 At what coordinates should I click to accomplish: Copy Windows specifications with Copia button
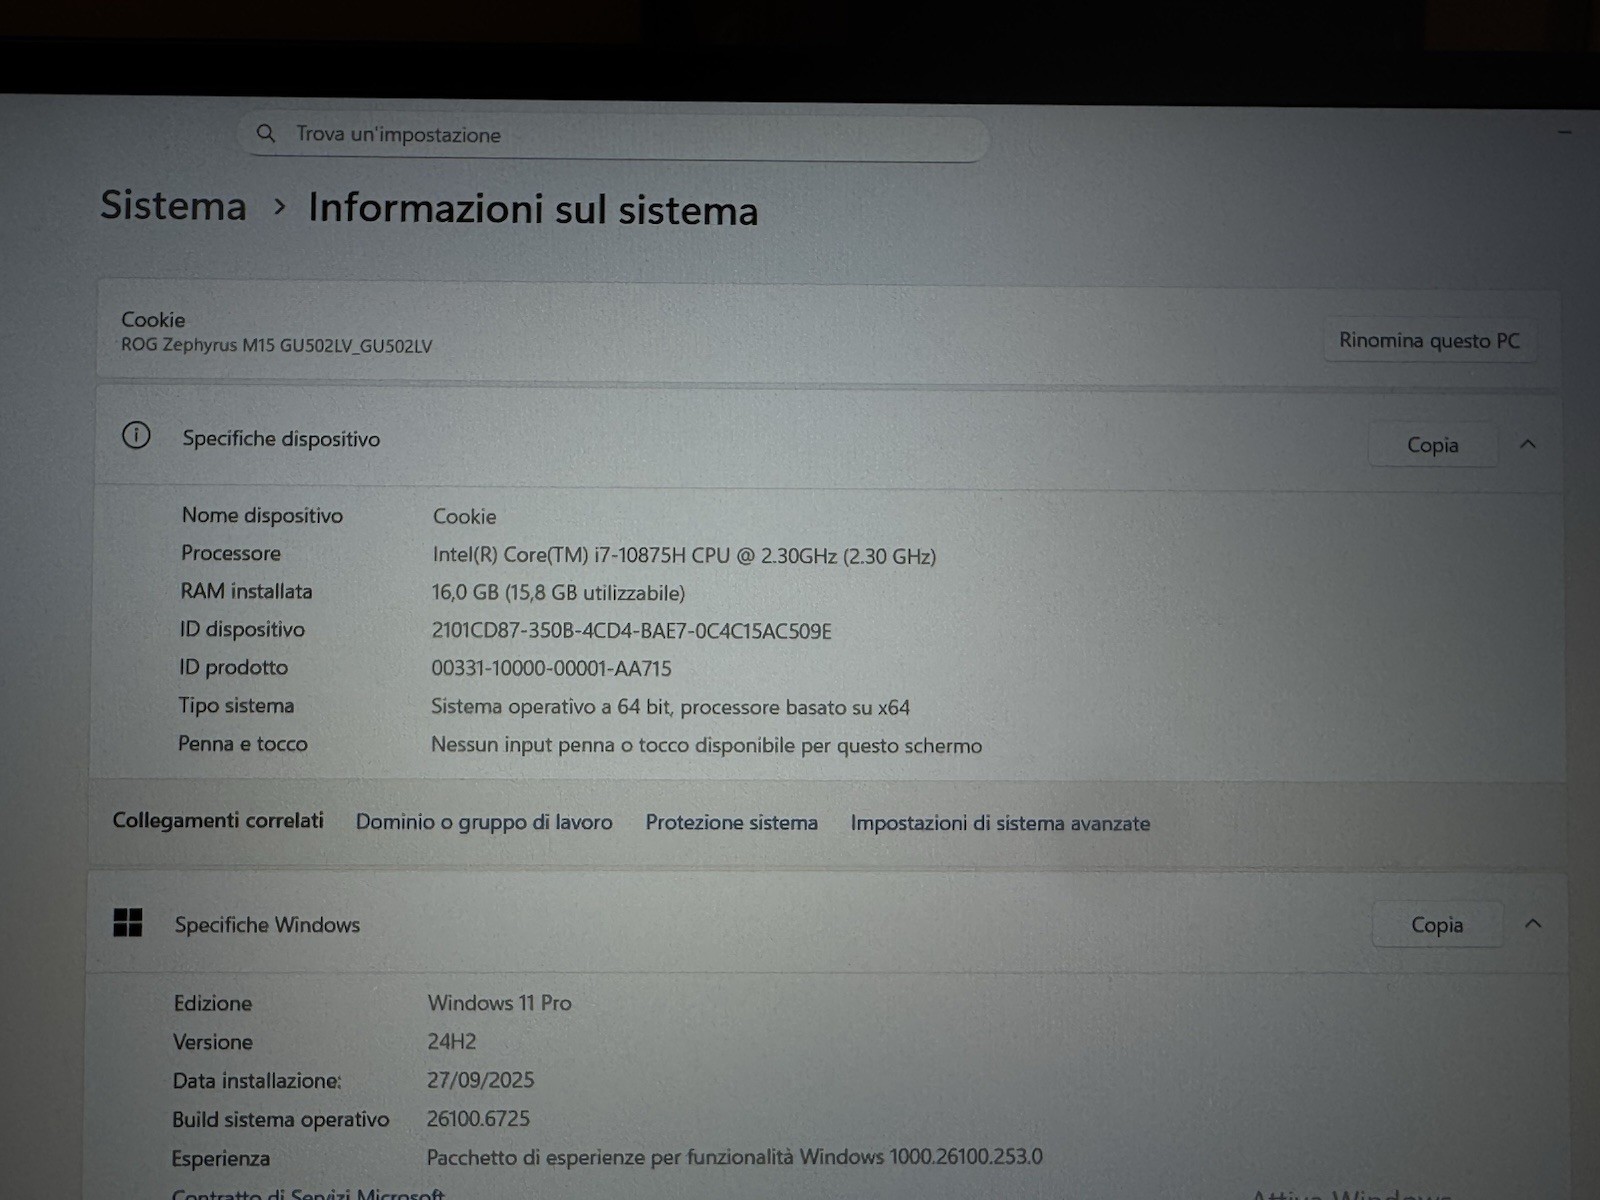pyautogui.click(x=1437, y=925)
